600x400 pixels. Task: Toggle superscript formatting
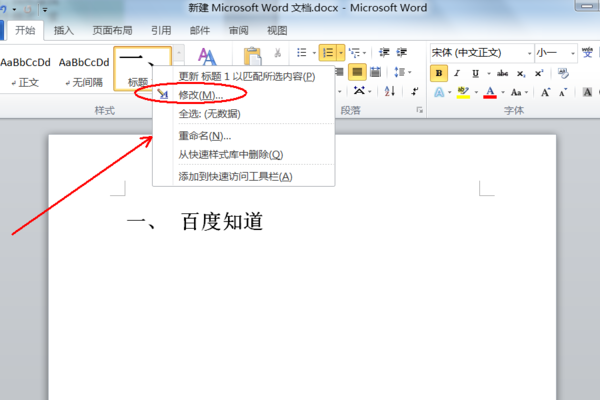point(539,73)
